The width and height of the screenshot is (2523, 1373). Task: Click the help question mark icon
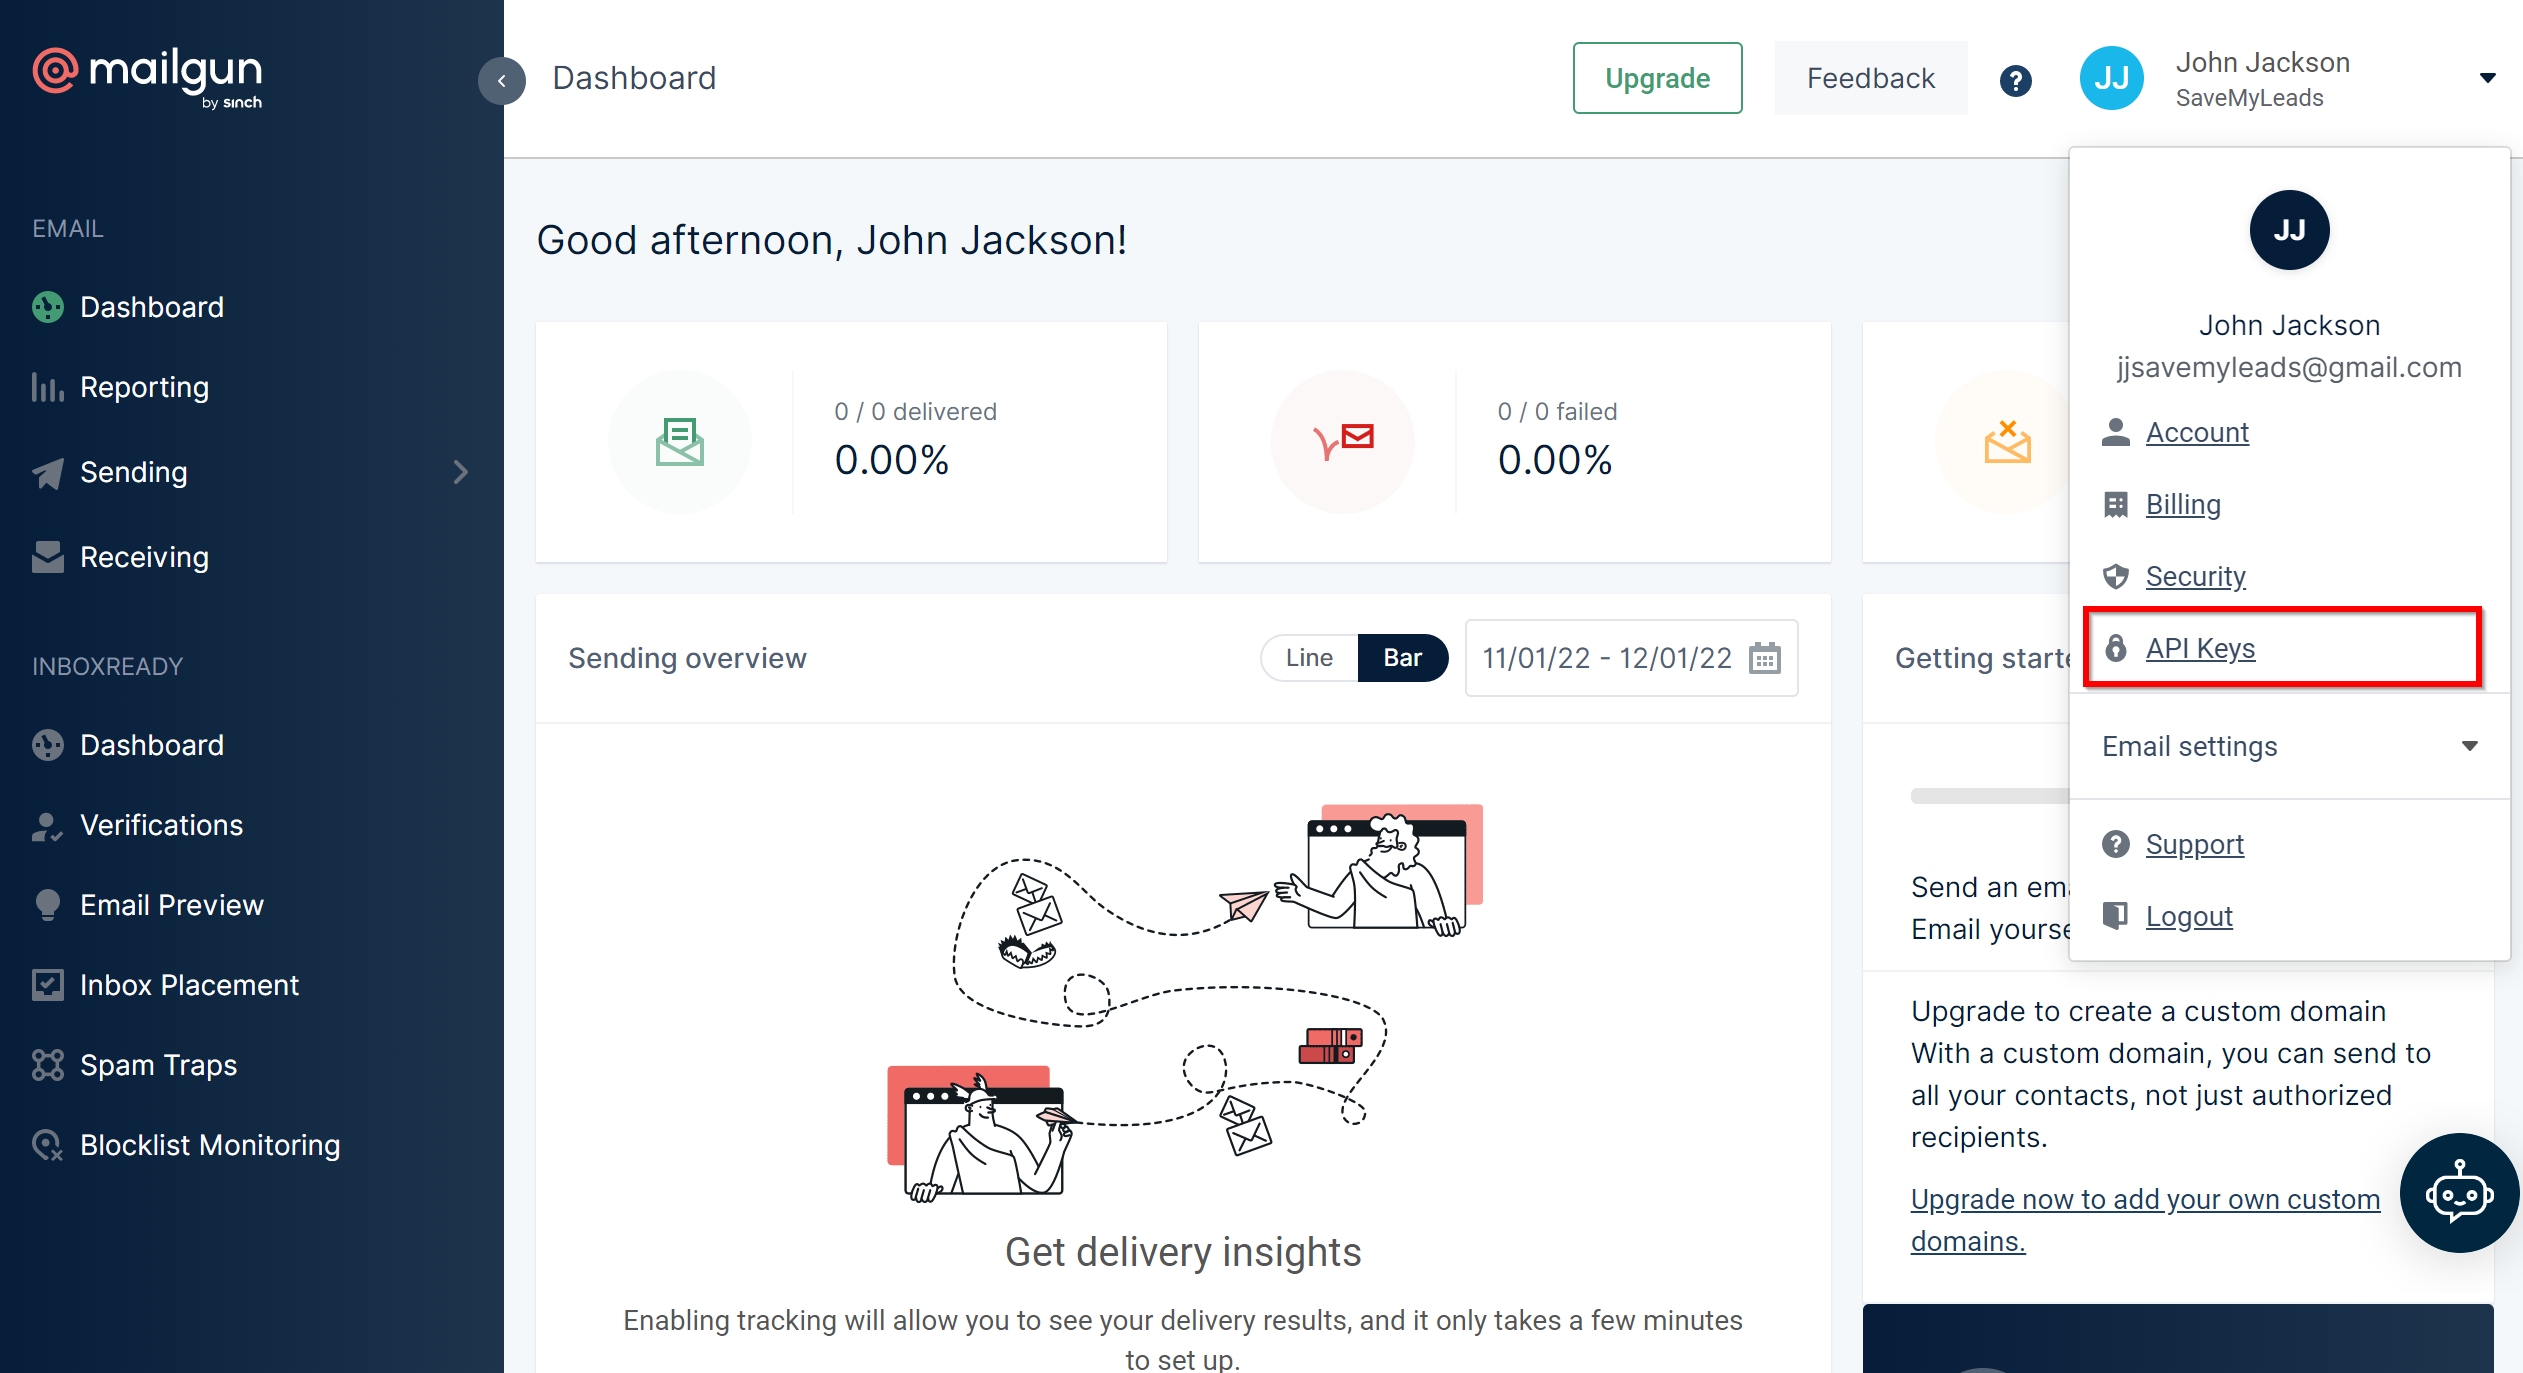pos(2014,78)
